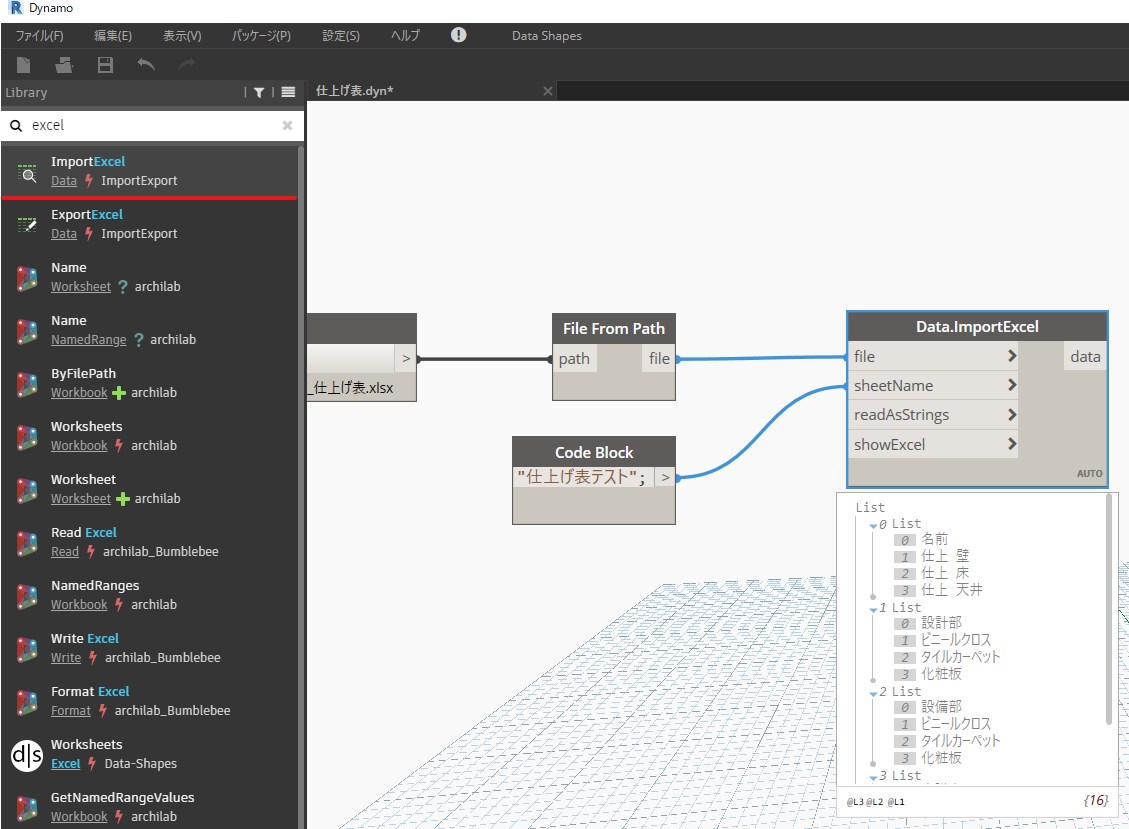This screenshot has width=1129, height=829.
Task: Open Read category link under Read Excel
Action: pyautogui.click(x=65, y=552)
